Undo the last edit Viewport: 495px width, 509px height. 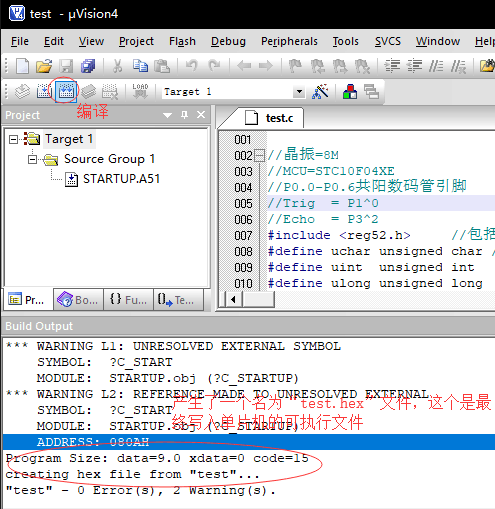click(191, 66)
